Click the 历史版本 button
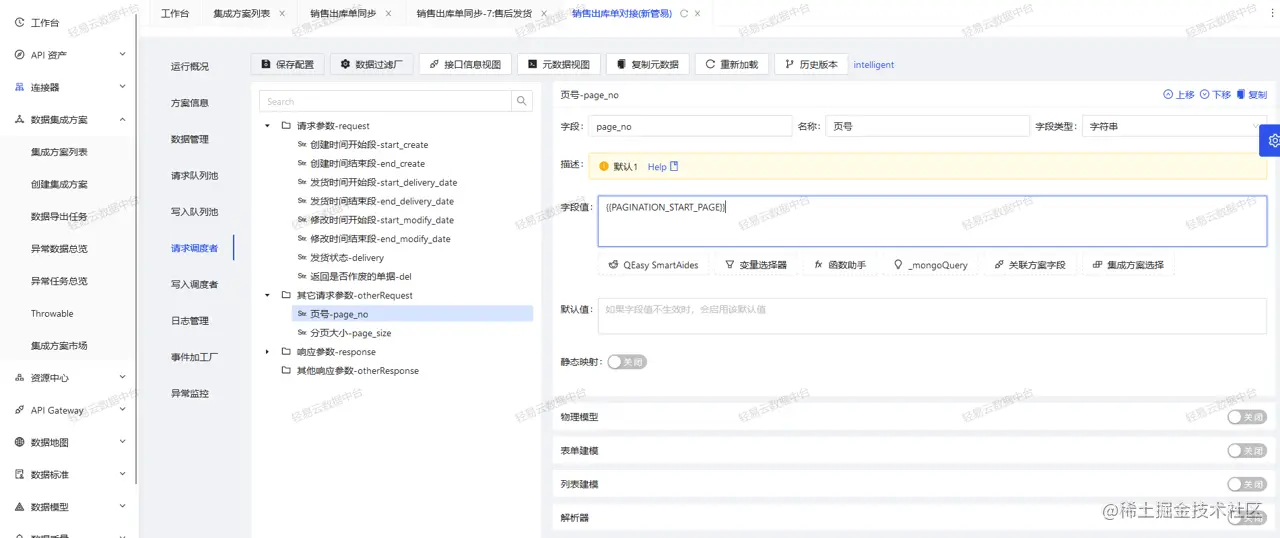 811,64
